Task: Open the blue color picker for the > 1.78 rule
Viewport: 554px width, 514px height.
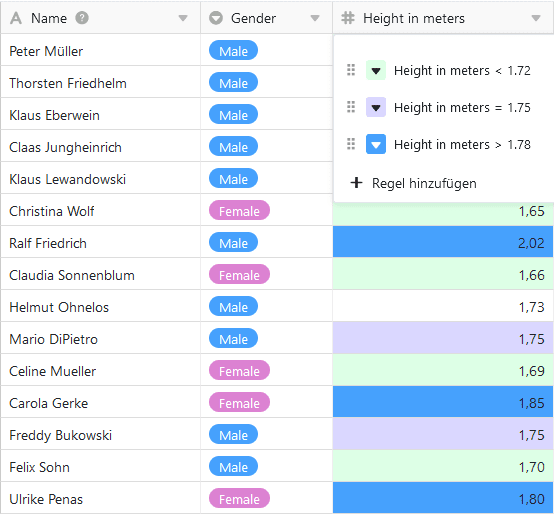Action: point(376,144)
